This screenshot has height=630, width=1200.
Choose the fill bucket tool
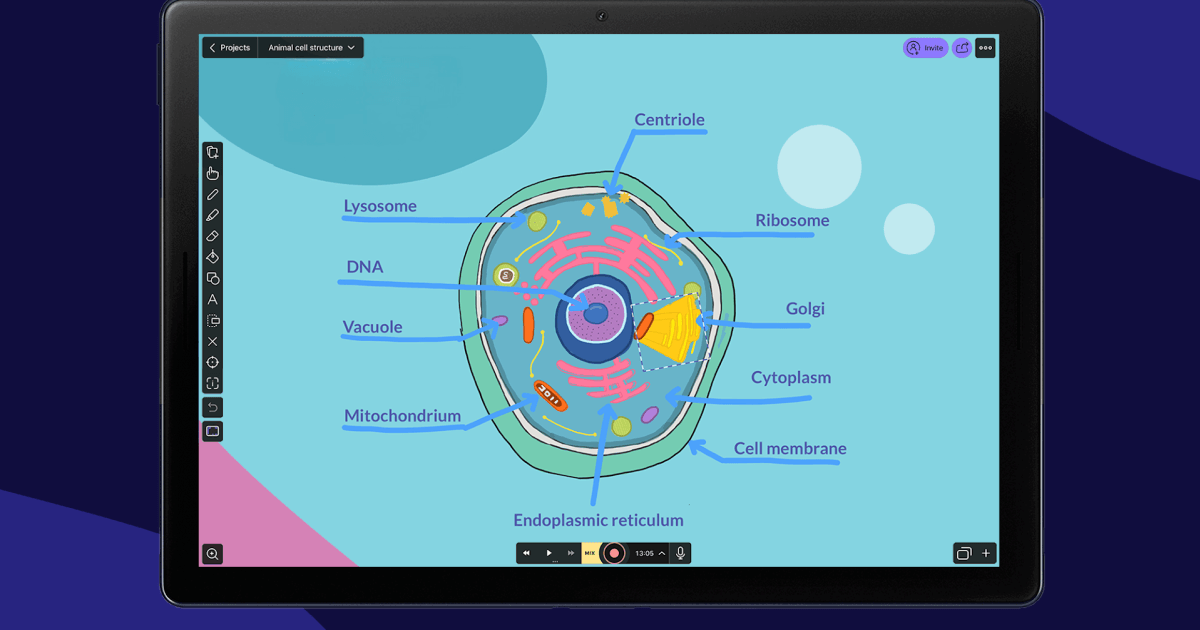(212, 257)
